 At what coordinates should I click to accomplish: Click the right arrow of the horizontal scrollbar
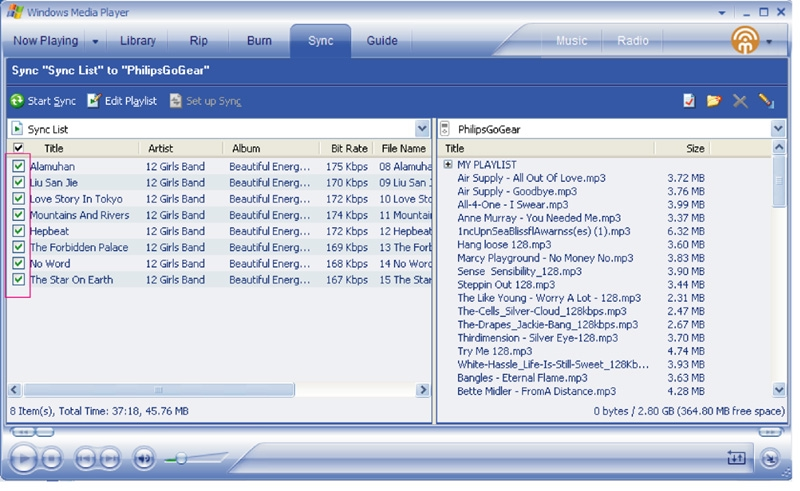tap(422, 390)
